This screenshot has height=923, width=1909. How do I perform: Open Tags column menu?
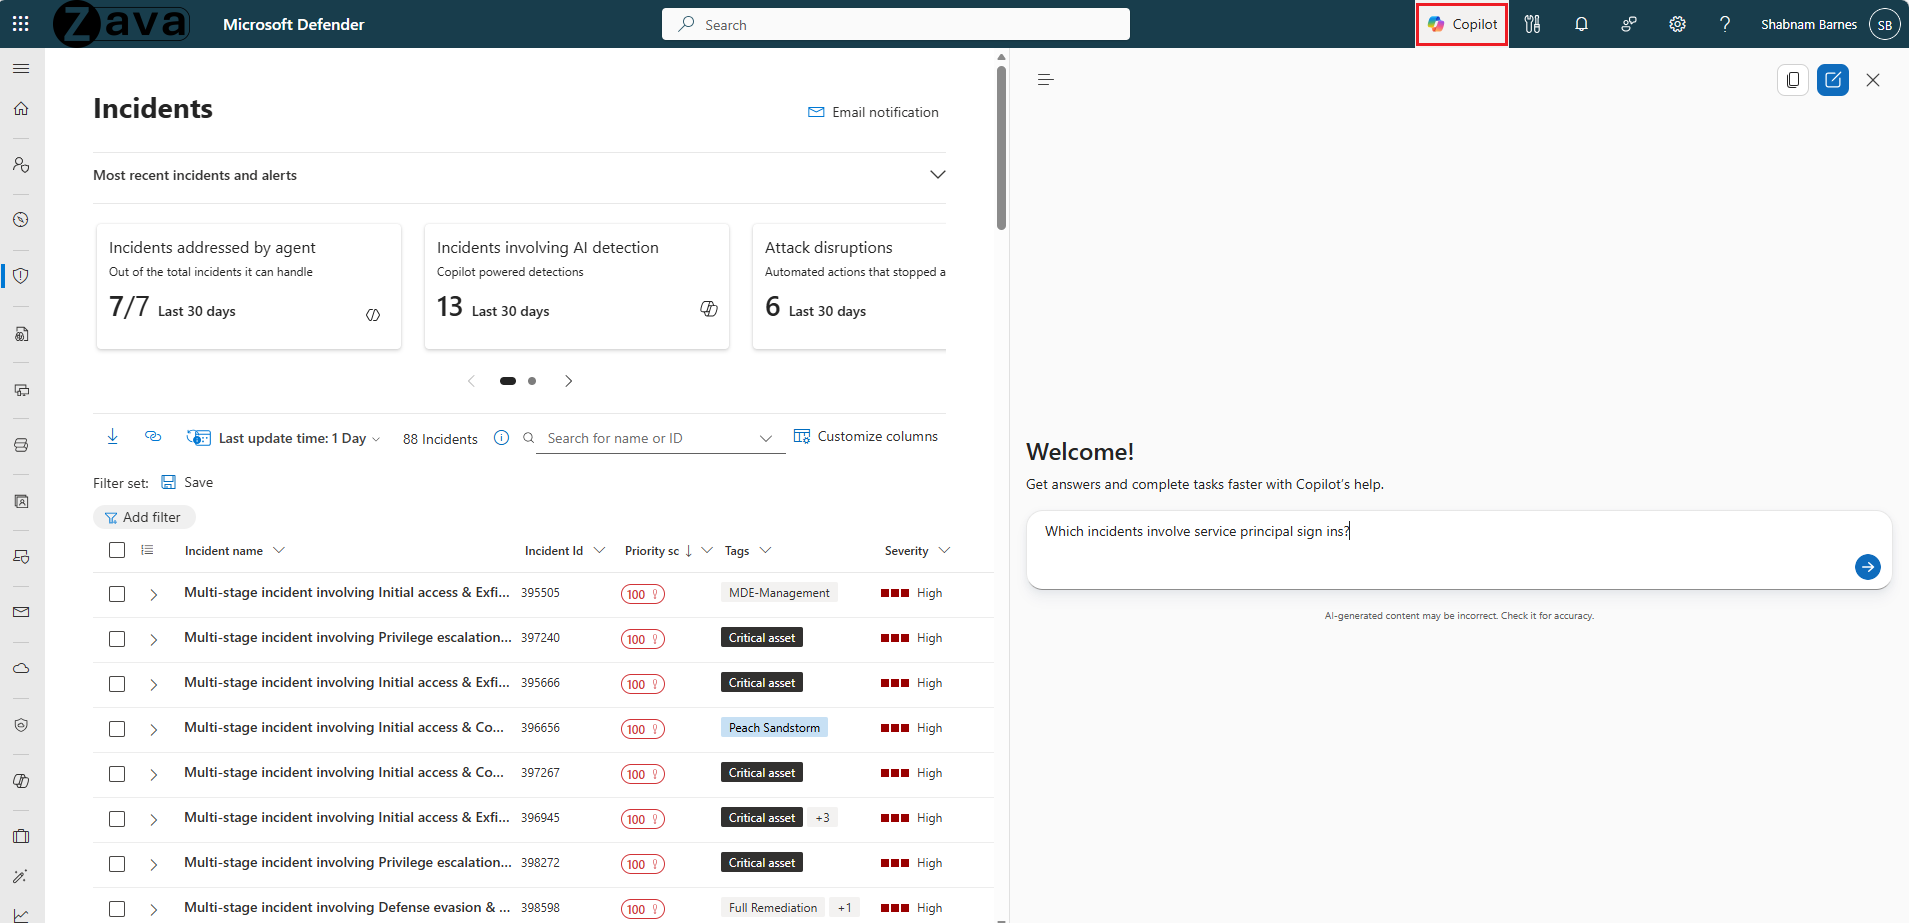(765, 550)
